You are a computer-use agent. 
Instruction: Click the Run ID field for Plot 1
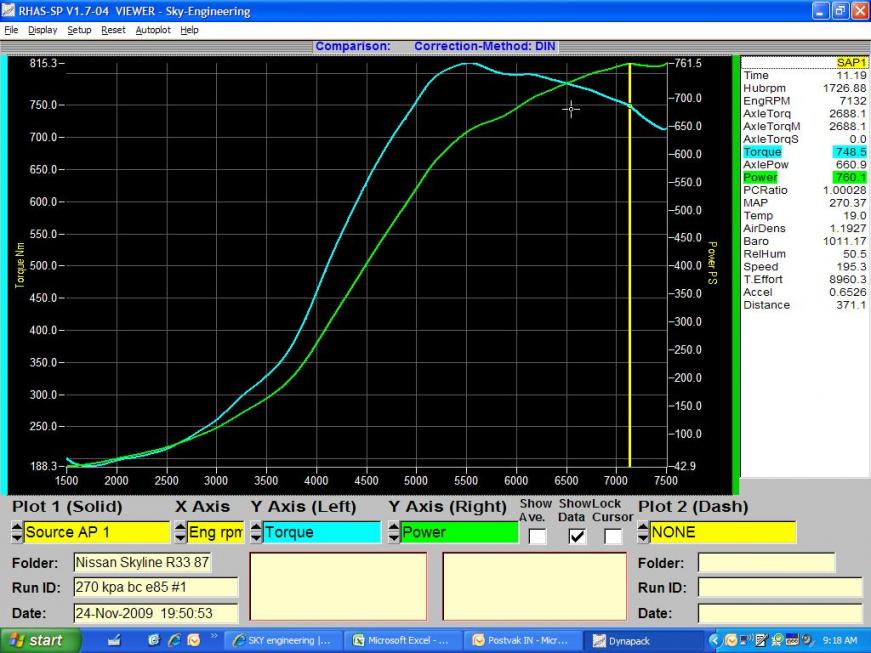pos(155,587)
